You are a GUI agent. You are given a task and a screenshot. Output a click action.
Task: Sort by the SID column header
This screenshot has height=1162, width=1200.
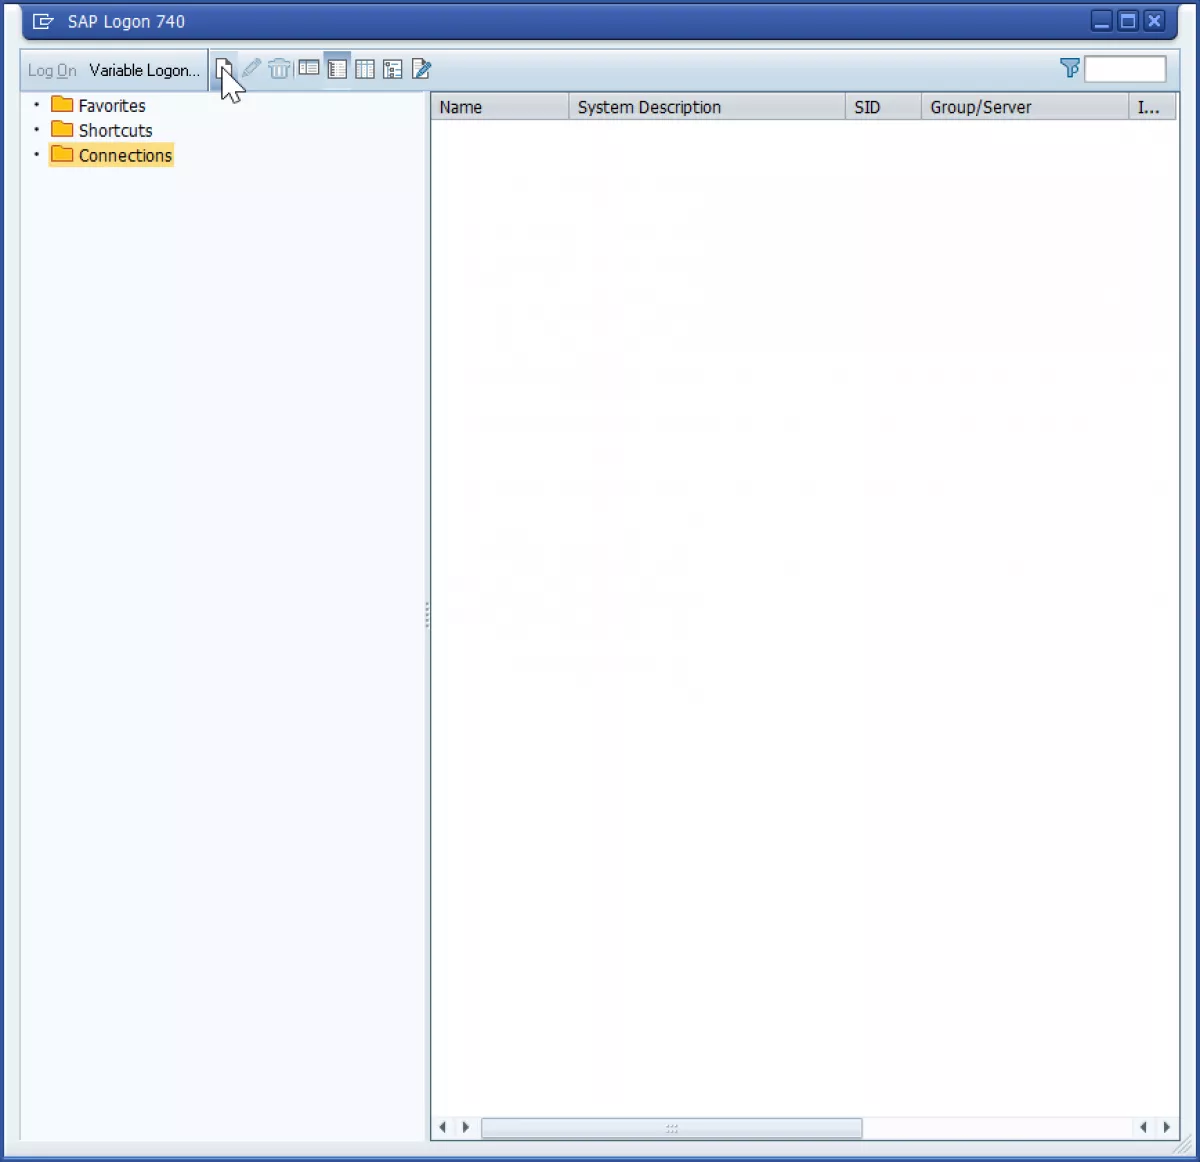(883, 107)
